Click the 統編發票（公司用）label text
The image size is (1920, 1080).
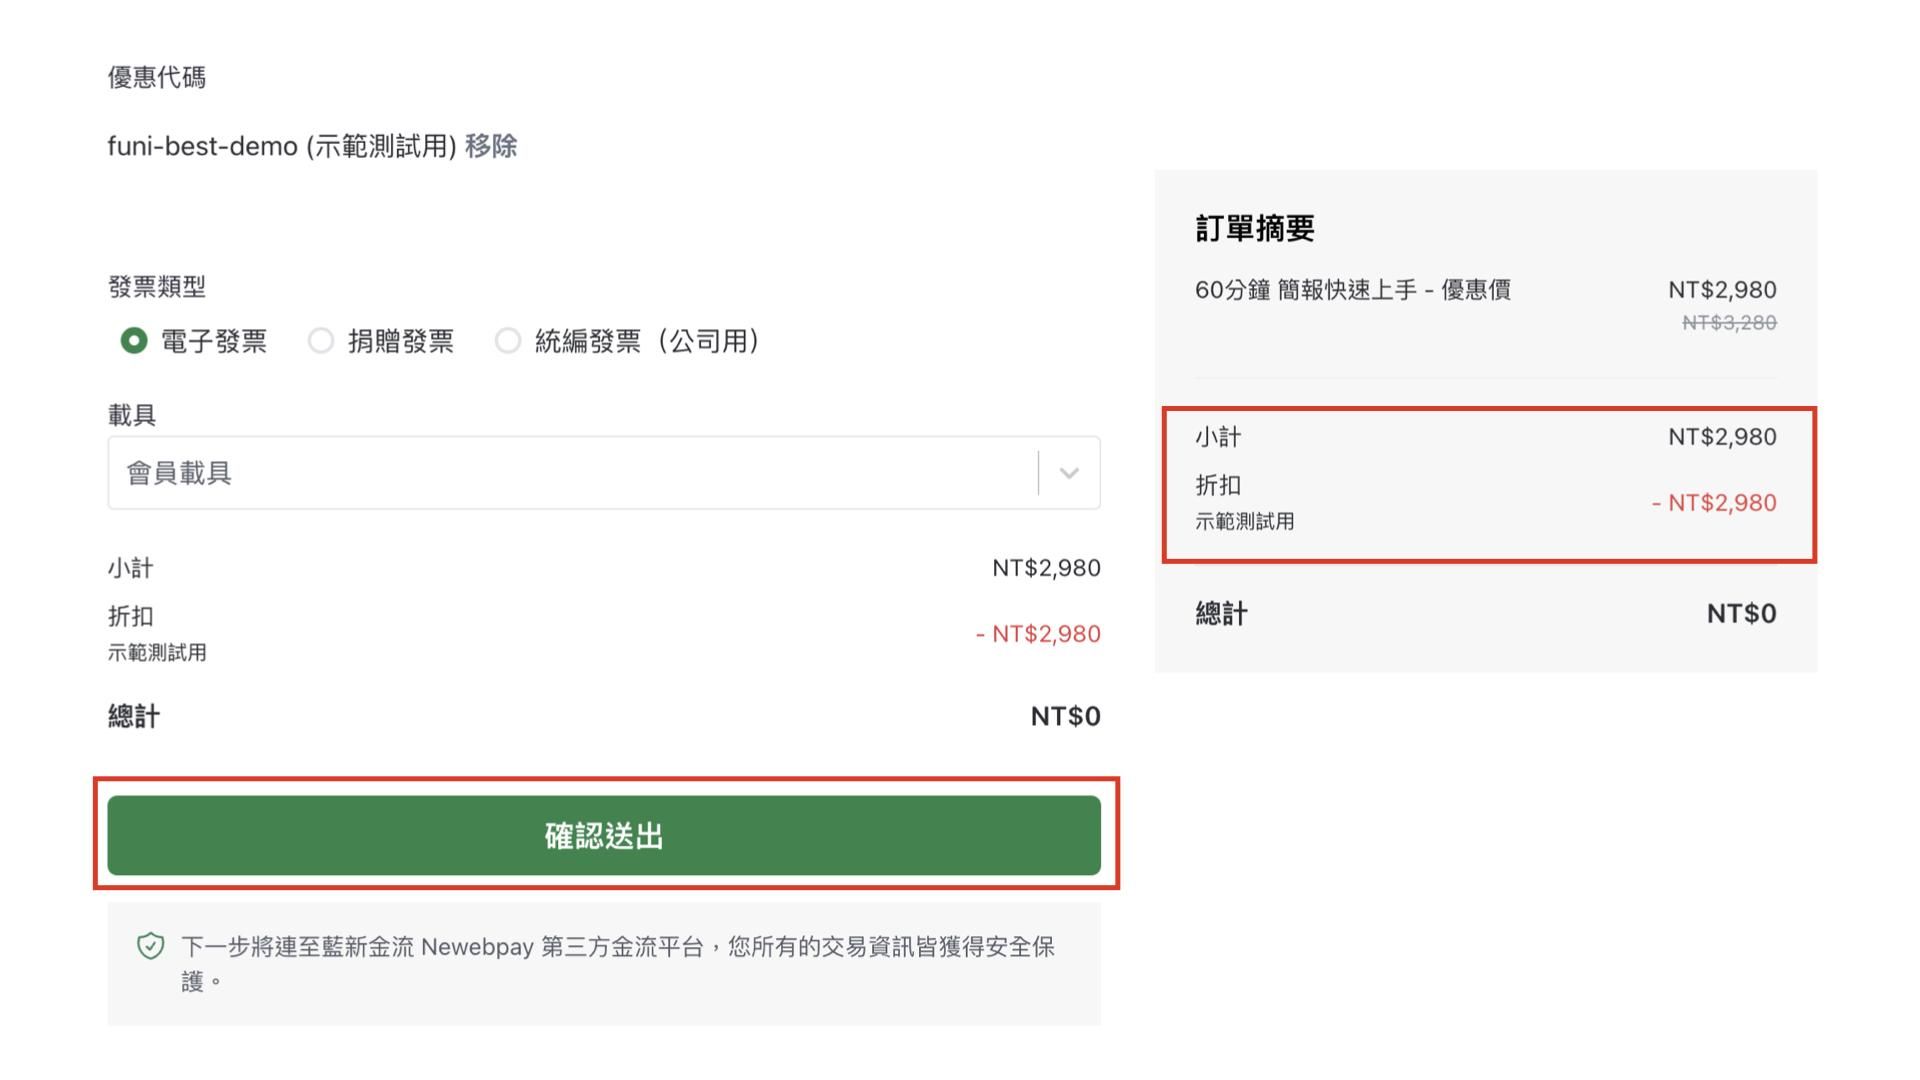(648, 341)
